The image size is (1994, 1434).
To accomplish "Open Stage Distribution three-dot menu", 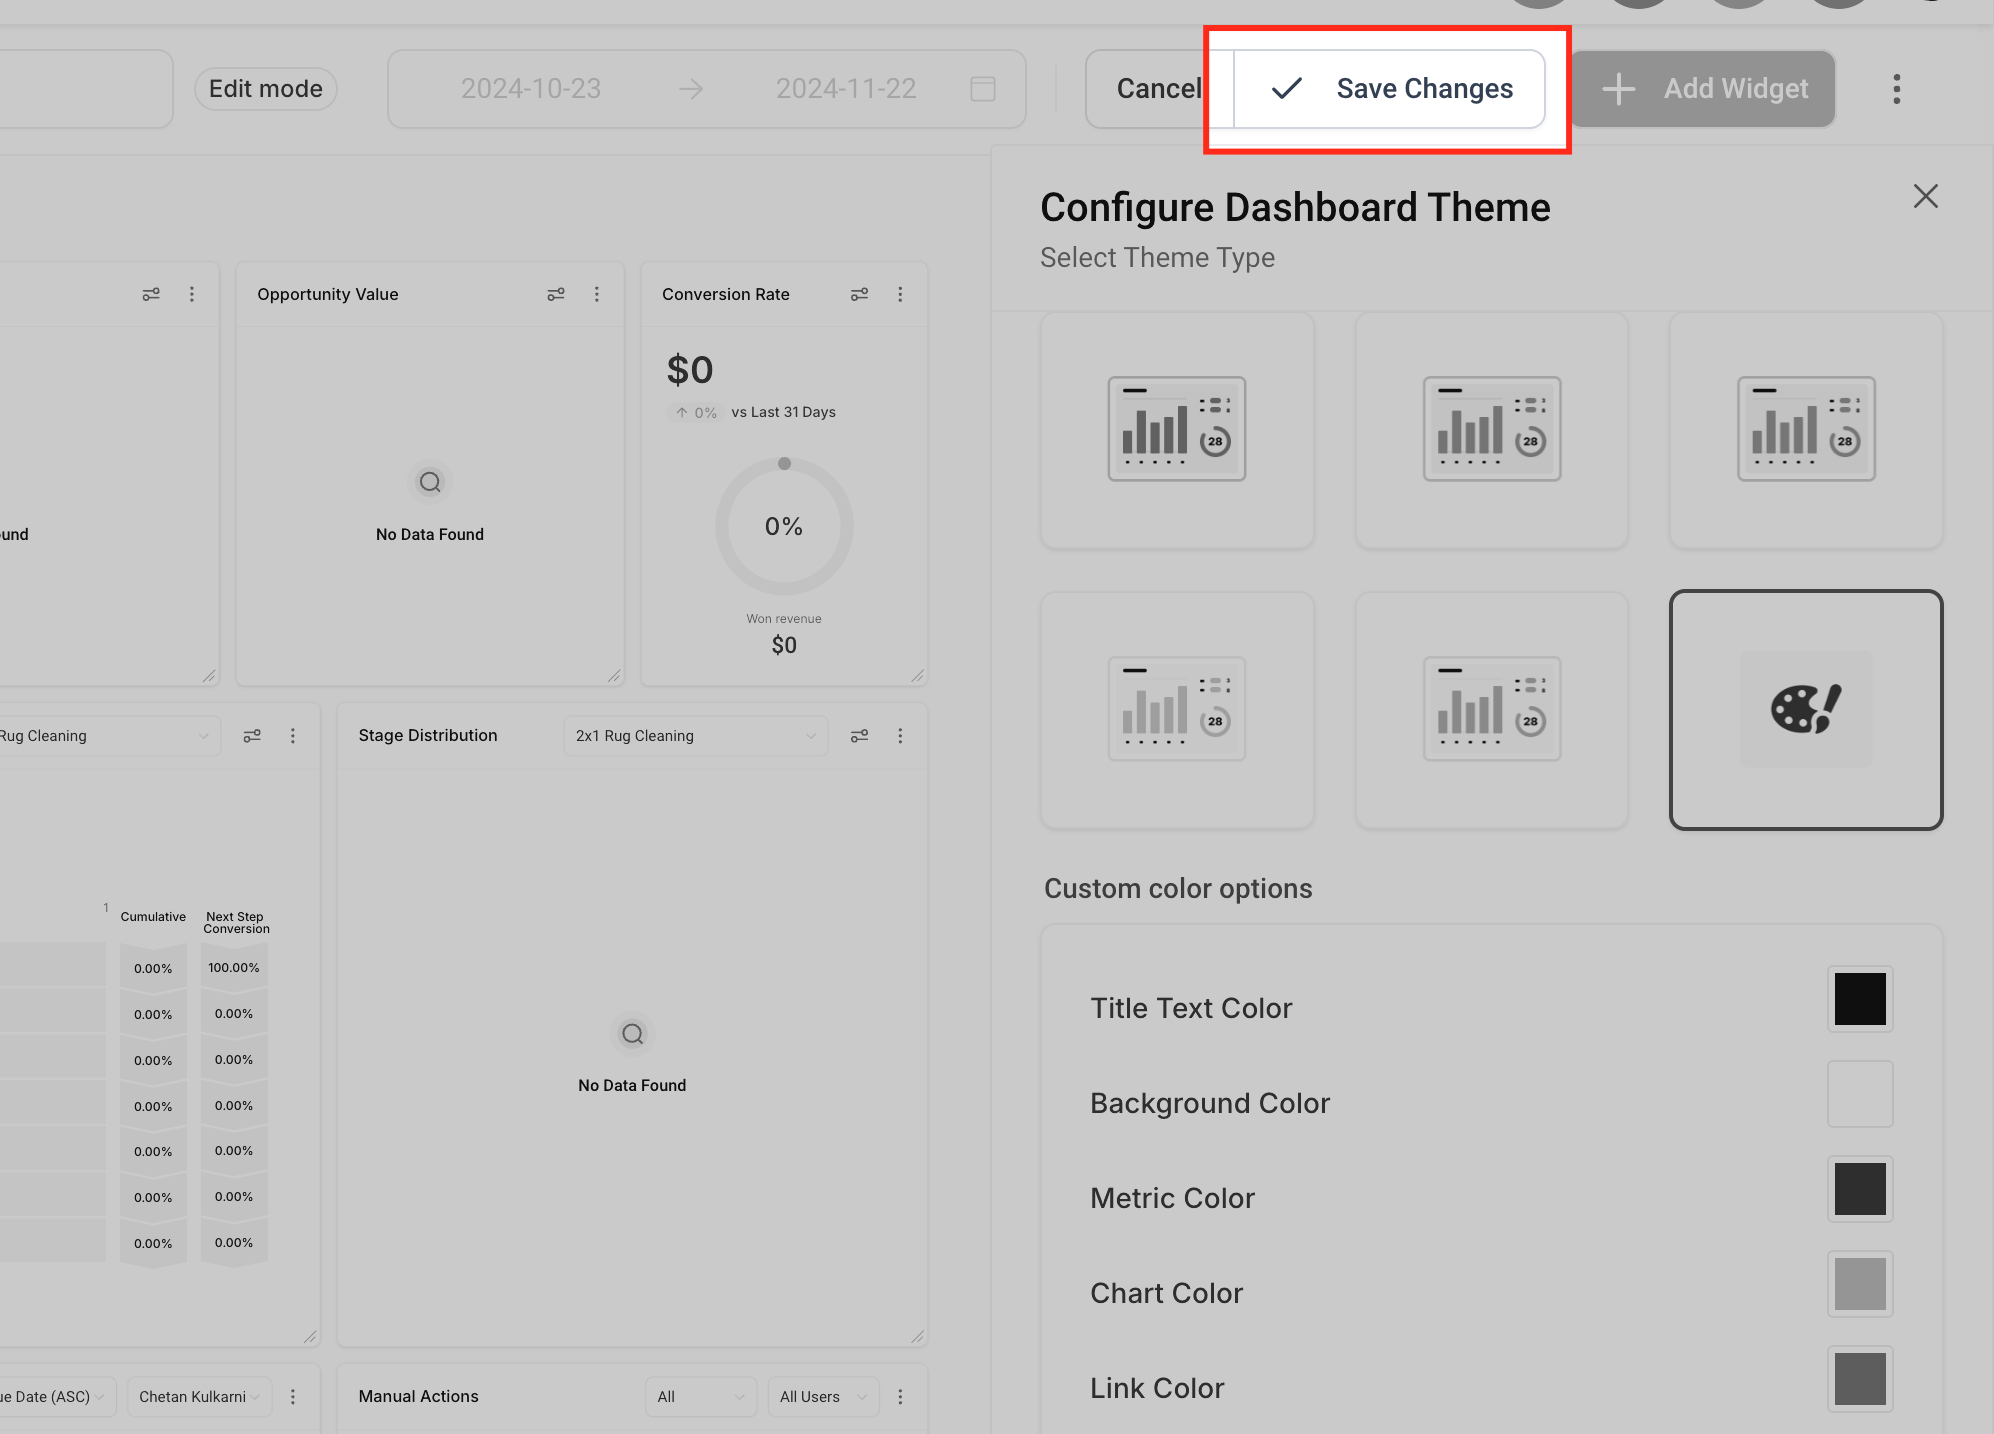I will tap(900, 736).
